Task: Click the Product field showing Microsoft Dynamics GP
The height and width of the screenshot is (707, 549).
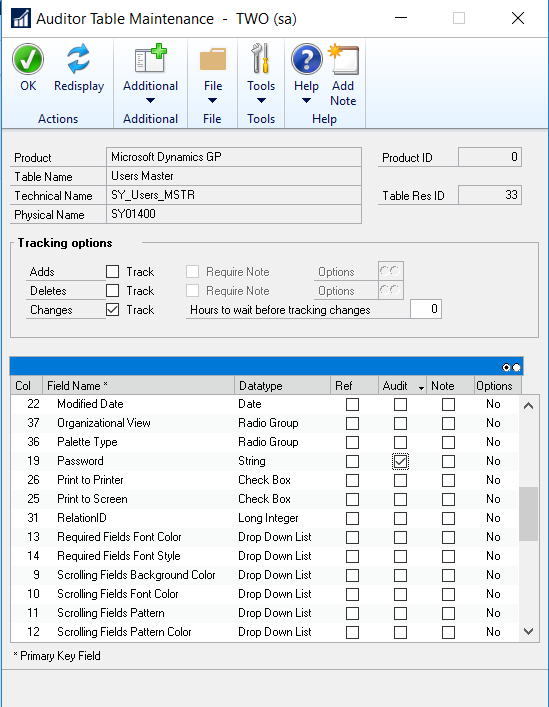Action: pyautogui.click(x=234, y=157)
